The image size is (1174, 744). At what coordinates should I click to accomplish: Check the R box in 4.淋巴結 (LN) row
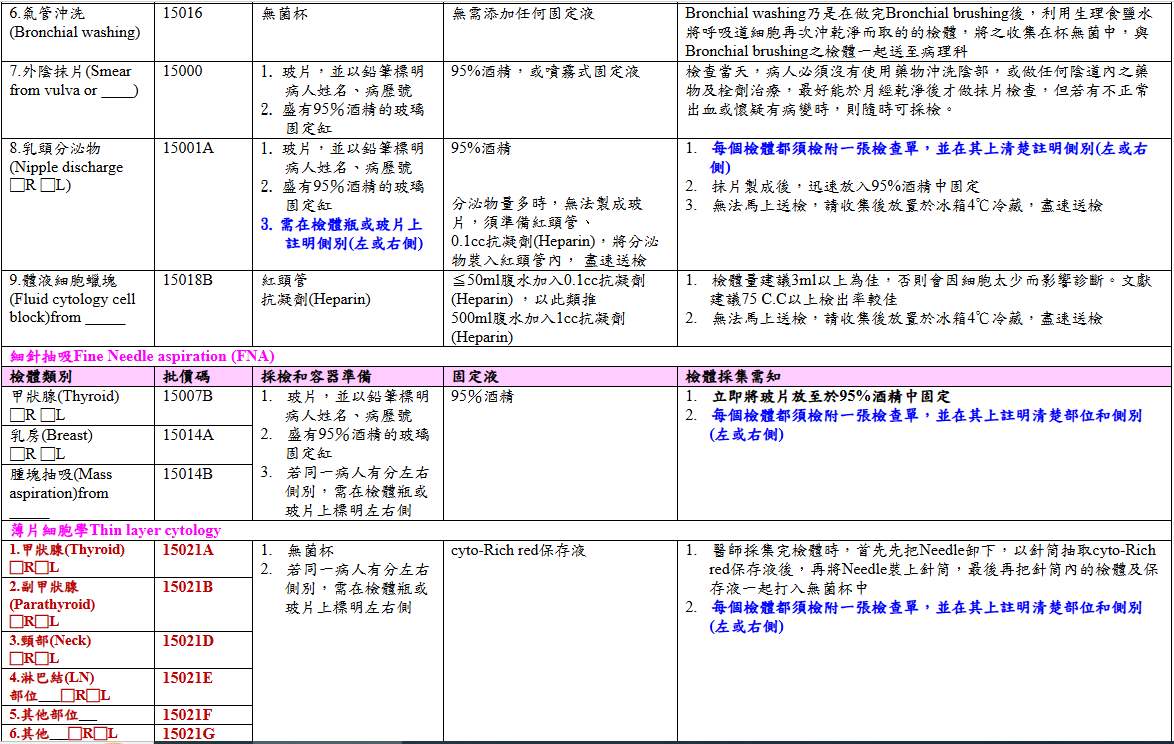[x=67, y=696]
